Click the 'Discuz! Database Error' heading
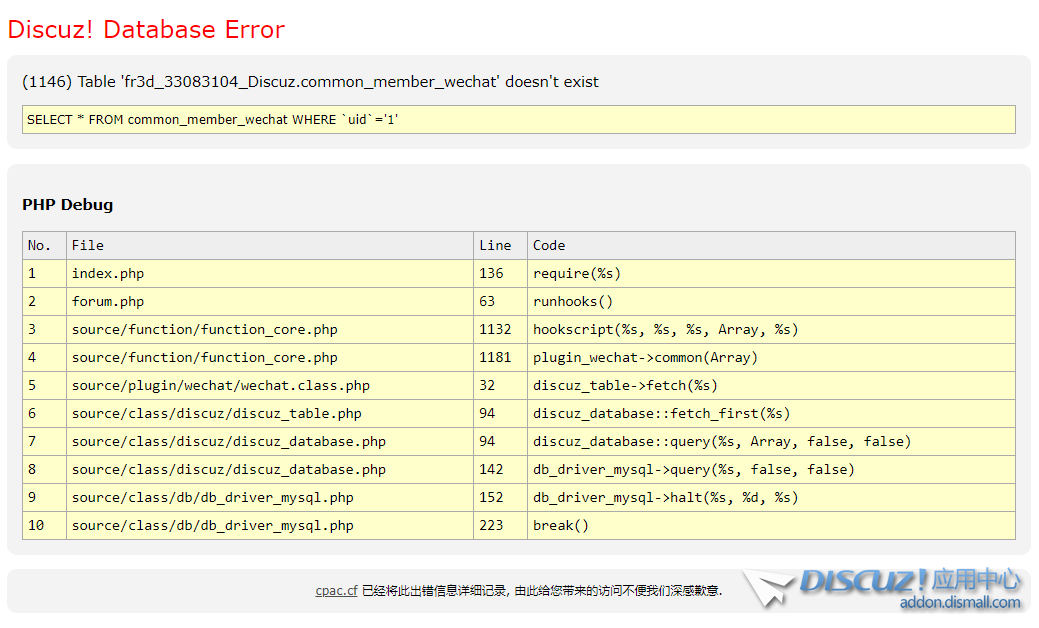 pyautogui.click(x=146, y=30)
